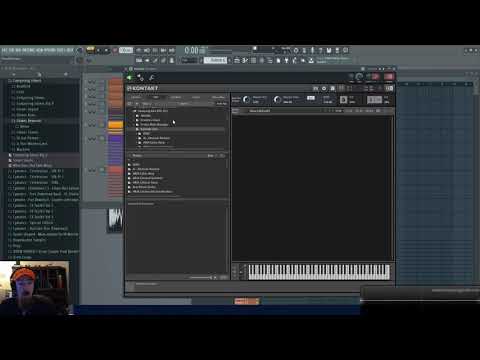
Task: Adjust Kontakt Master Tune knob
Action: [277, 99]
